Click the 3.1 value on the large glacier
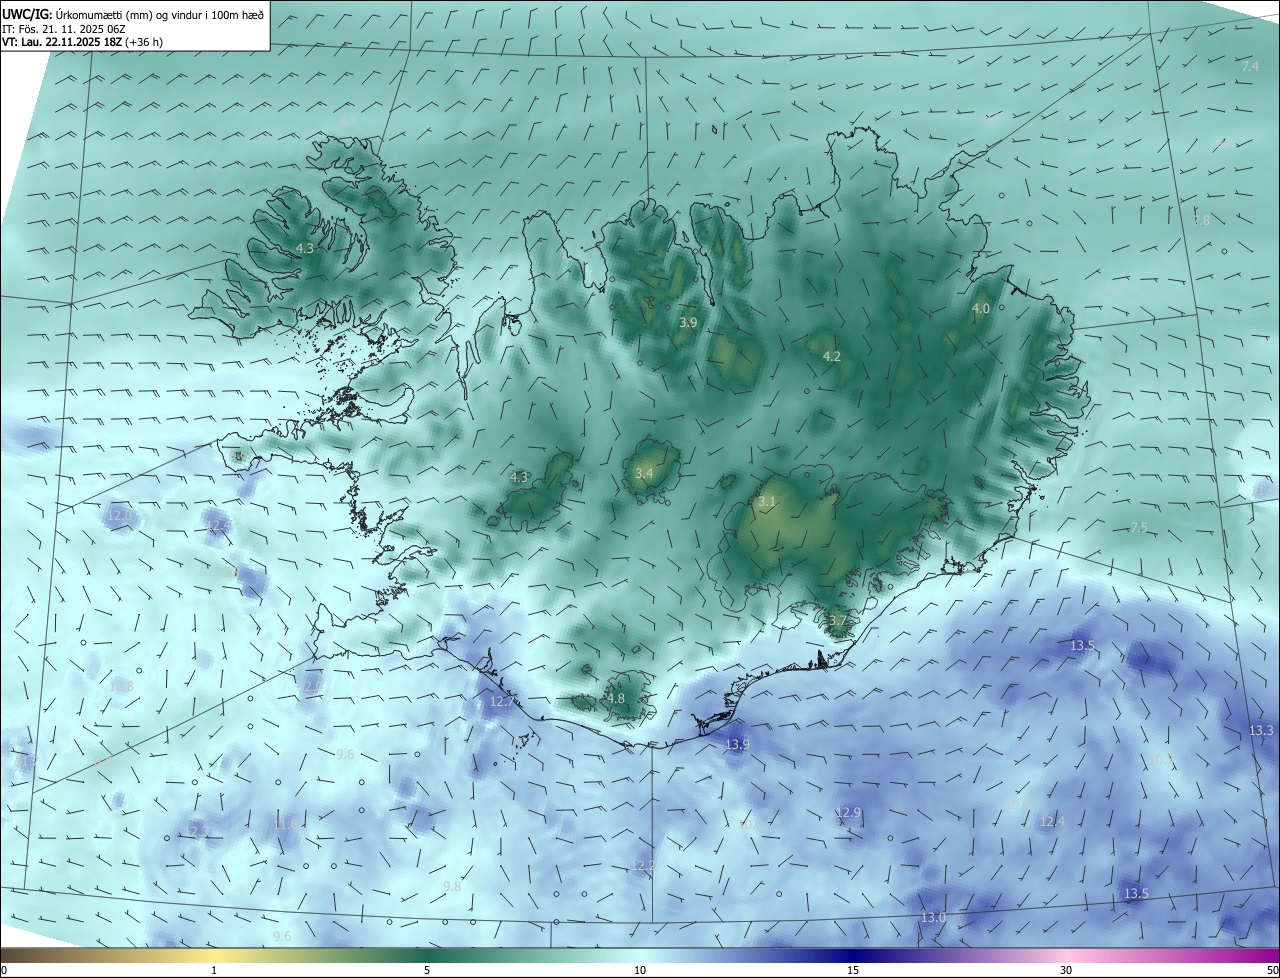The width and height of the screenshot is (1280, 978). point(767,502)
